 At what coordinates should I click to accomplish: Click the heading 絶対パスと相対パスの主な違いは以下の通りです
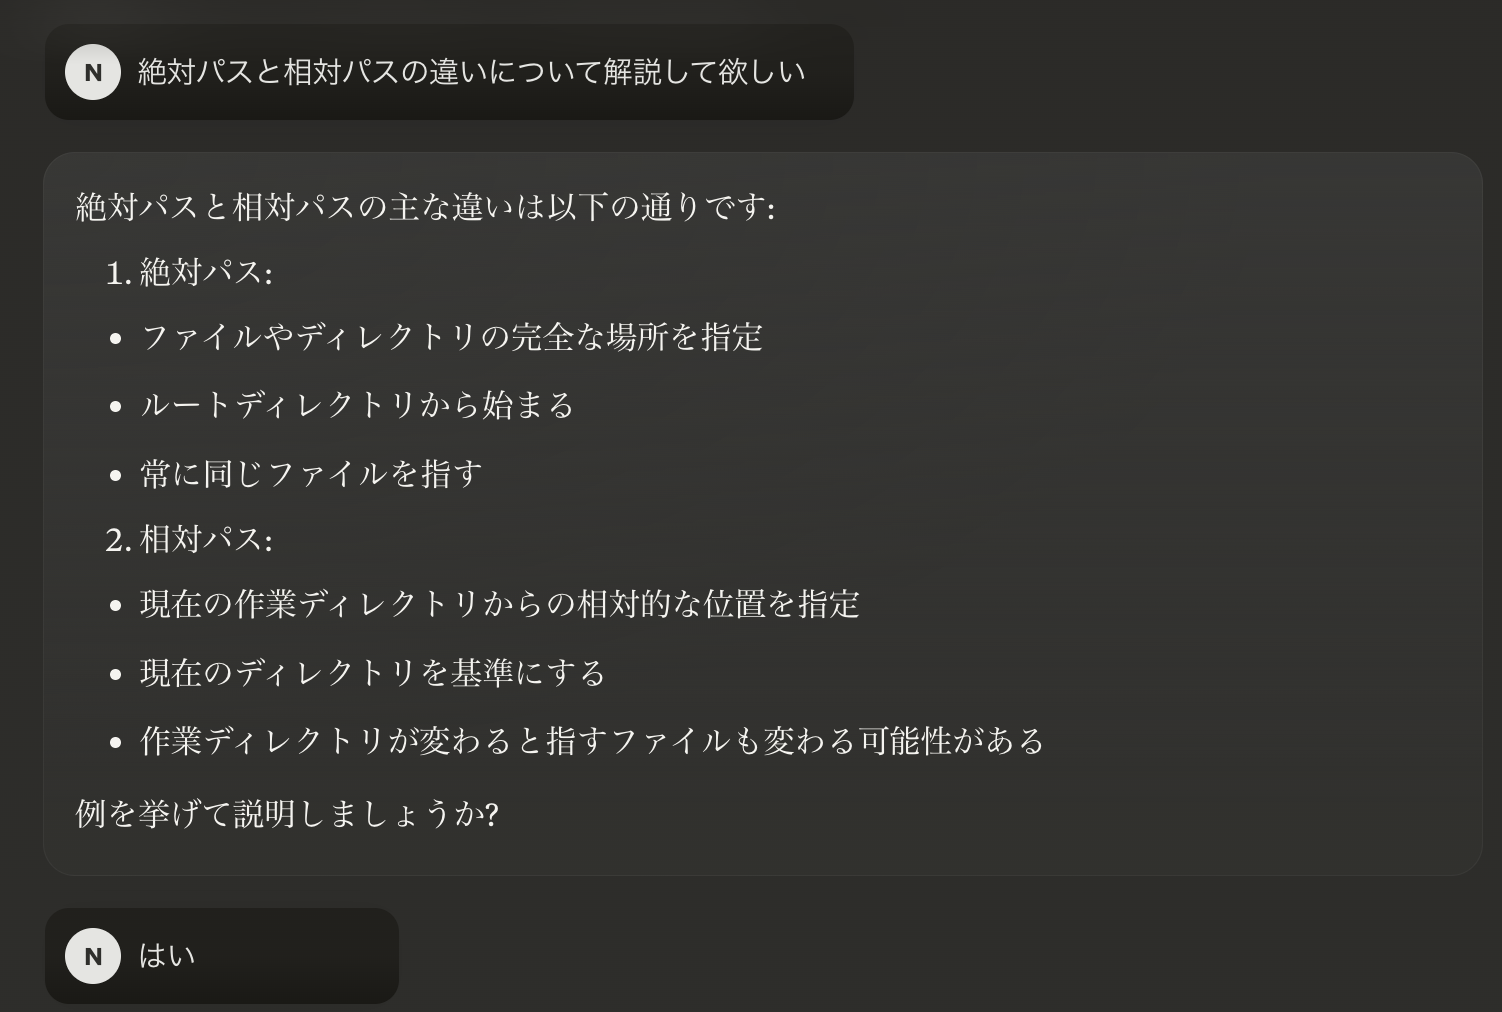[x=427, y=208]
